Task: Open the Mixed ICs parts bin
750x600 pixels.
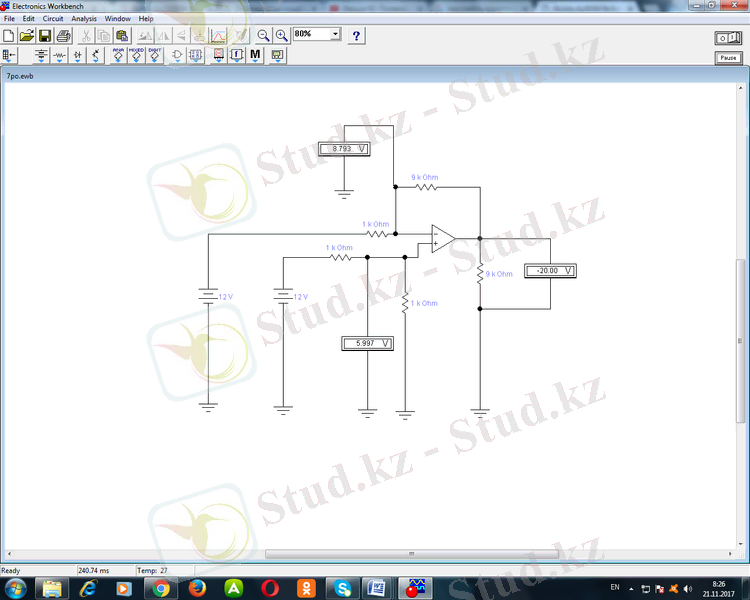Action: tap(136, 56)
